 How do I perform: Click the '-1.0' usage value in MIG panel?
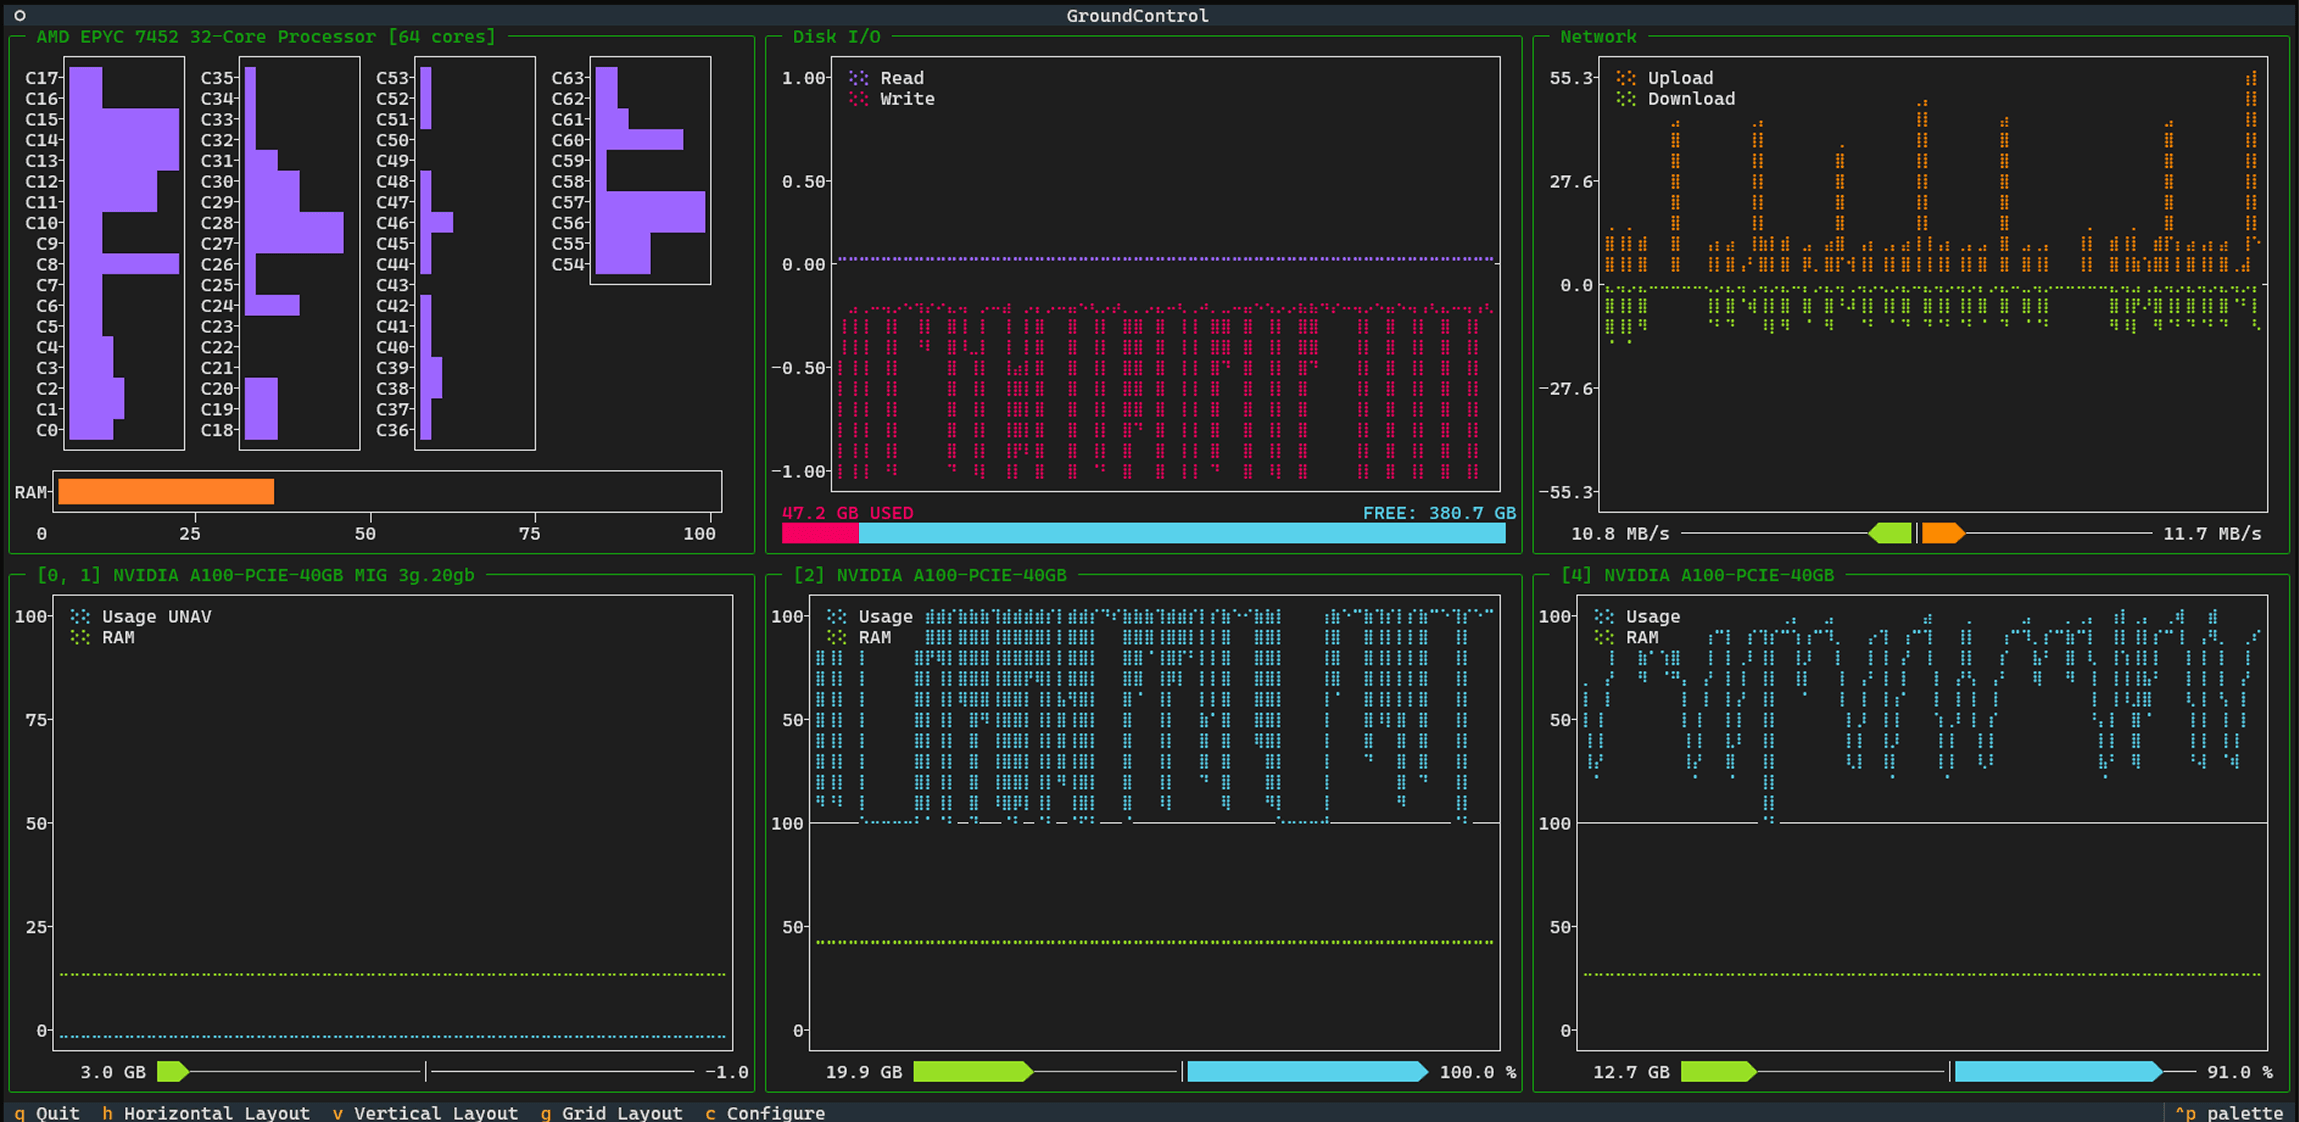pos(727,1072)
